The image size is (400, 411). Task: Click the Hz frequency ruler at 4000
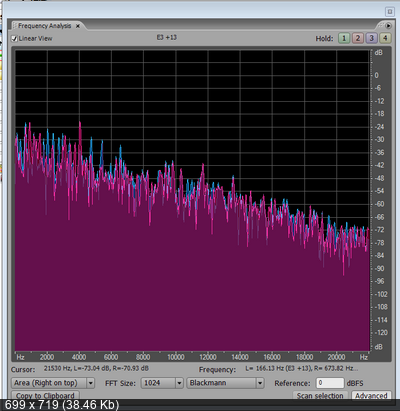(x=79, y=357)
